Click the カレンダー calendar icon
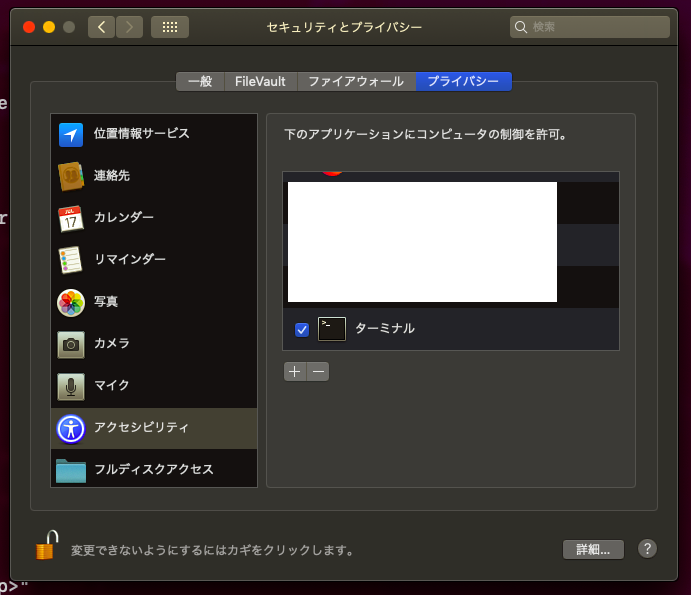Screen dimensions: 691x595 pos(71,219)
